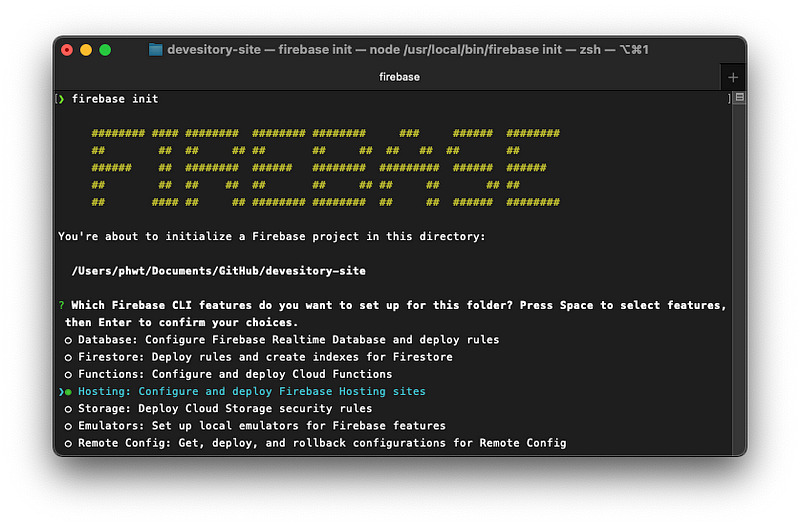Toggle the Firestore feature checkbox
Image resolution: width=800 pixels, height=527 pixels.
[68, 358]
